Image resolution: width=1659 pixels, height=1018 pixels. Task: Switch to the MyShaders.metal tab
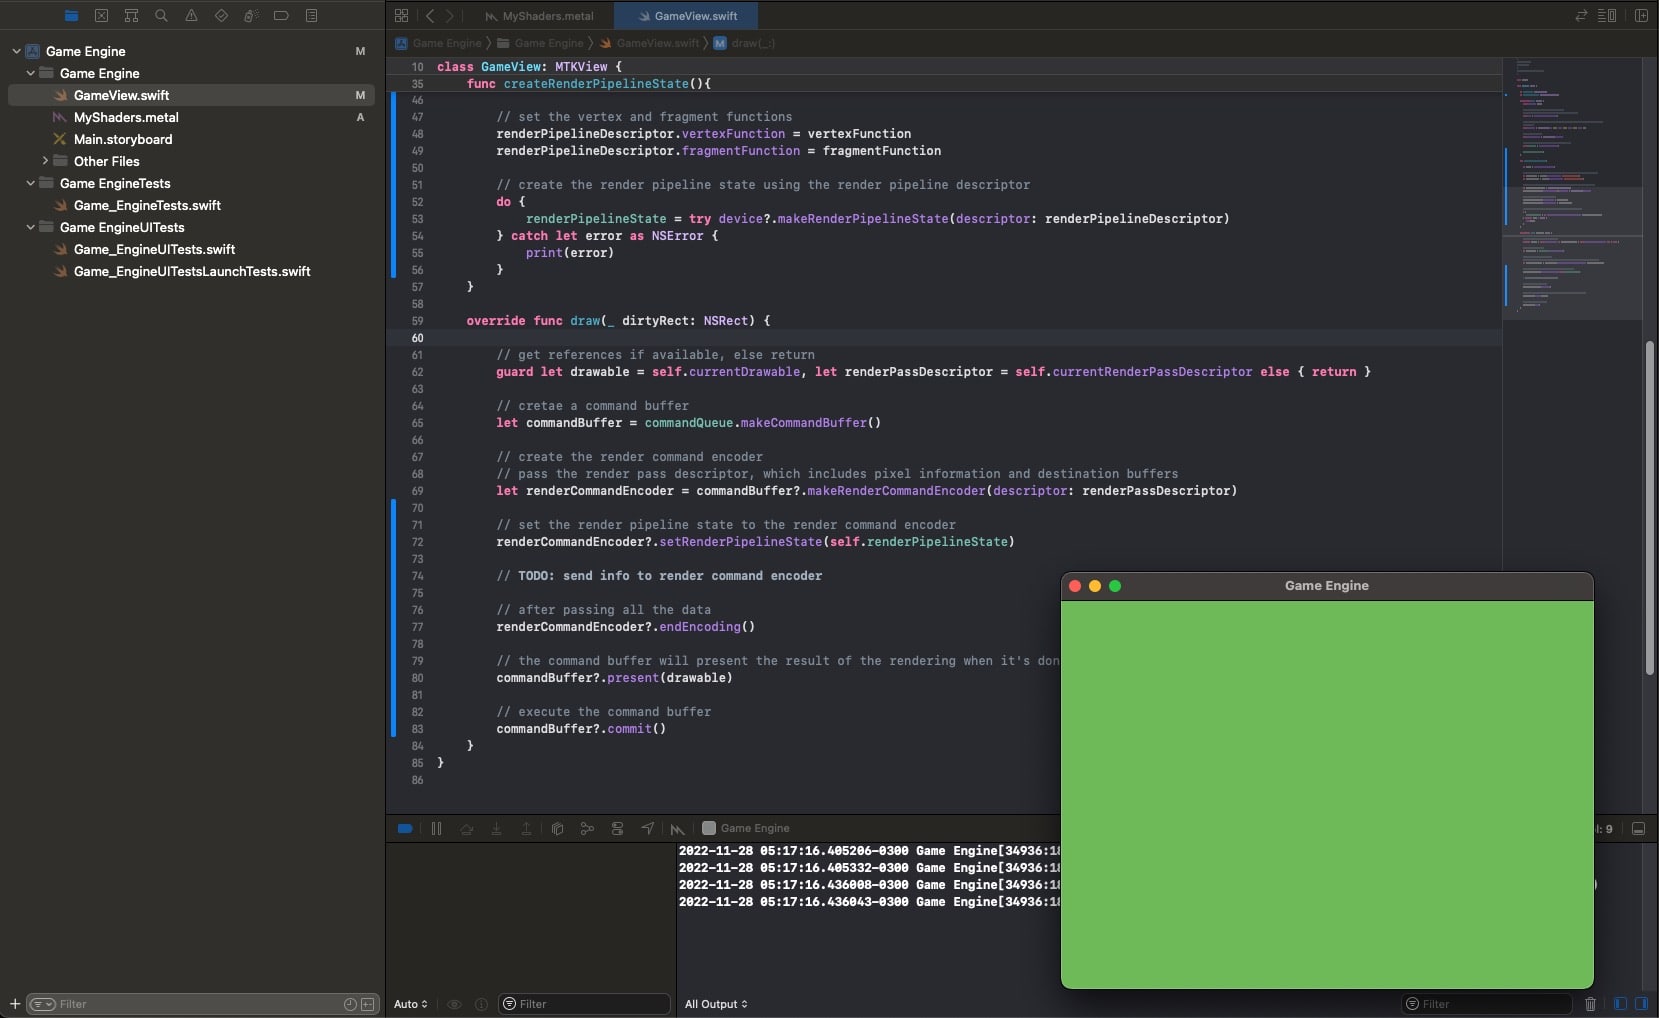click(539, 16)
